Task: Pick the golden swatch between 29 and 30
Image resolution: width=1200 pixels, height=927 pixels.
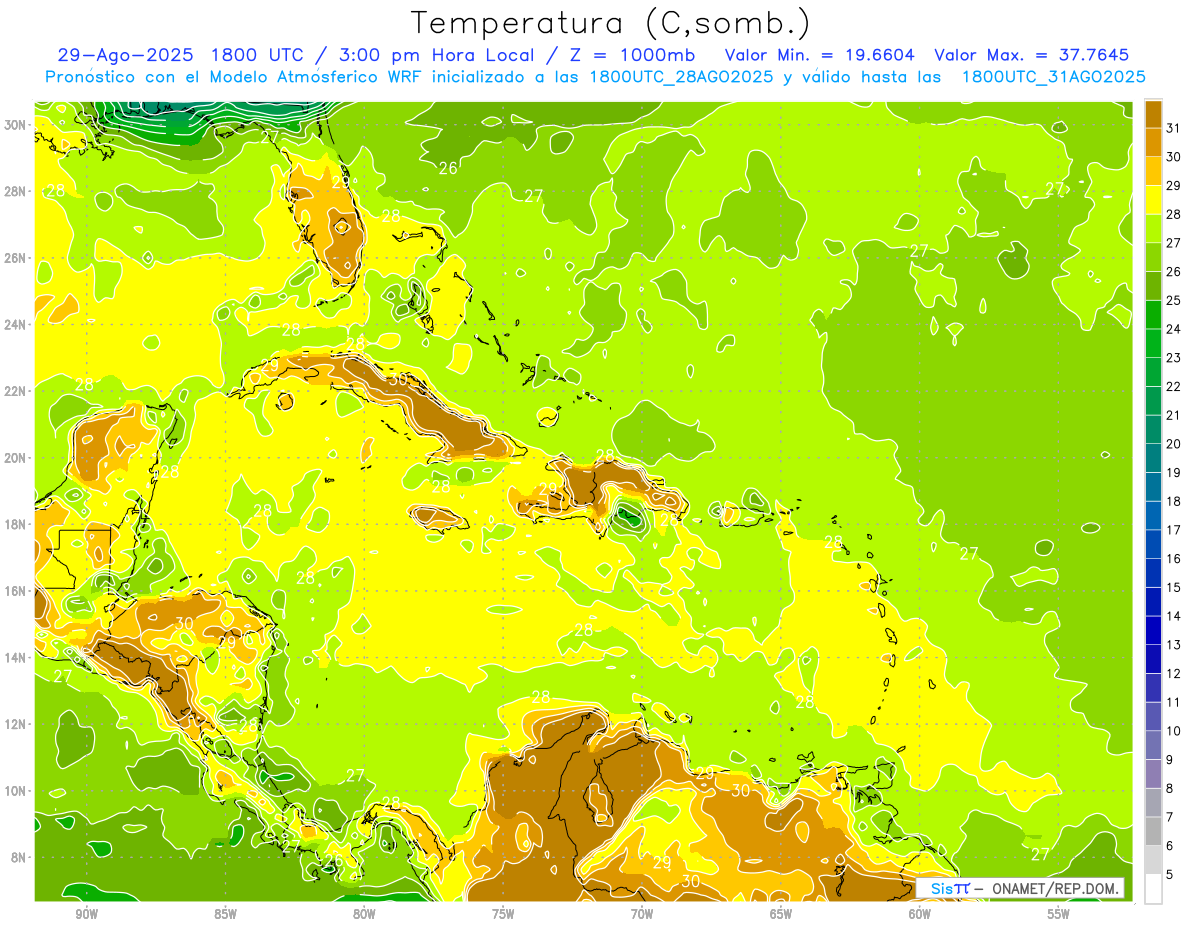Action: point(1153,171)
